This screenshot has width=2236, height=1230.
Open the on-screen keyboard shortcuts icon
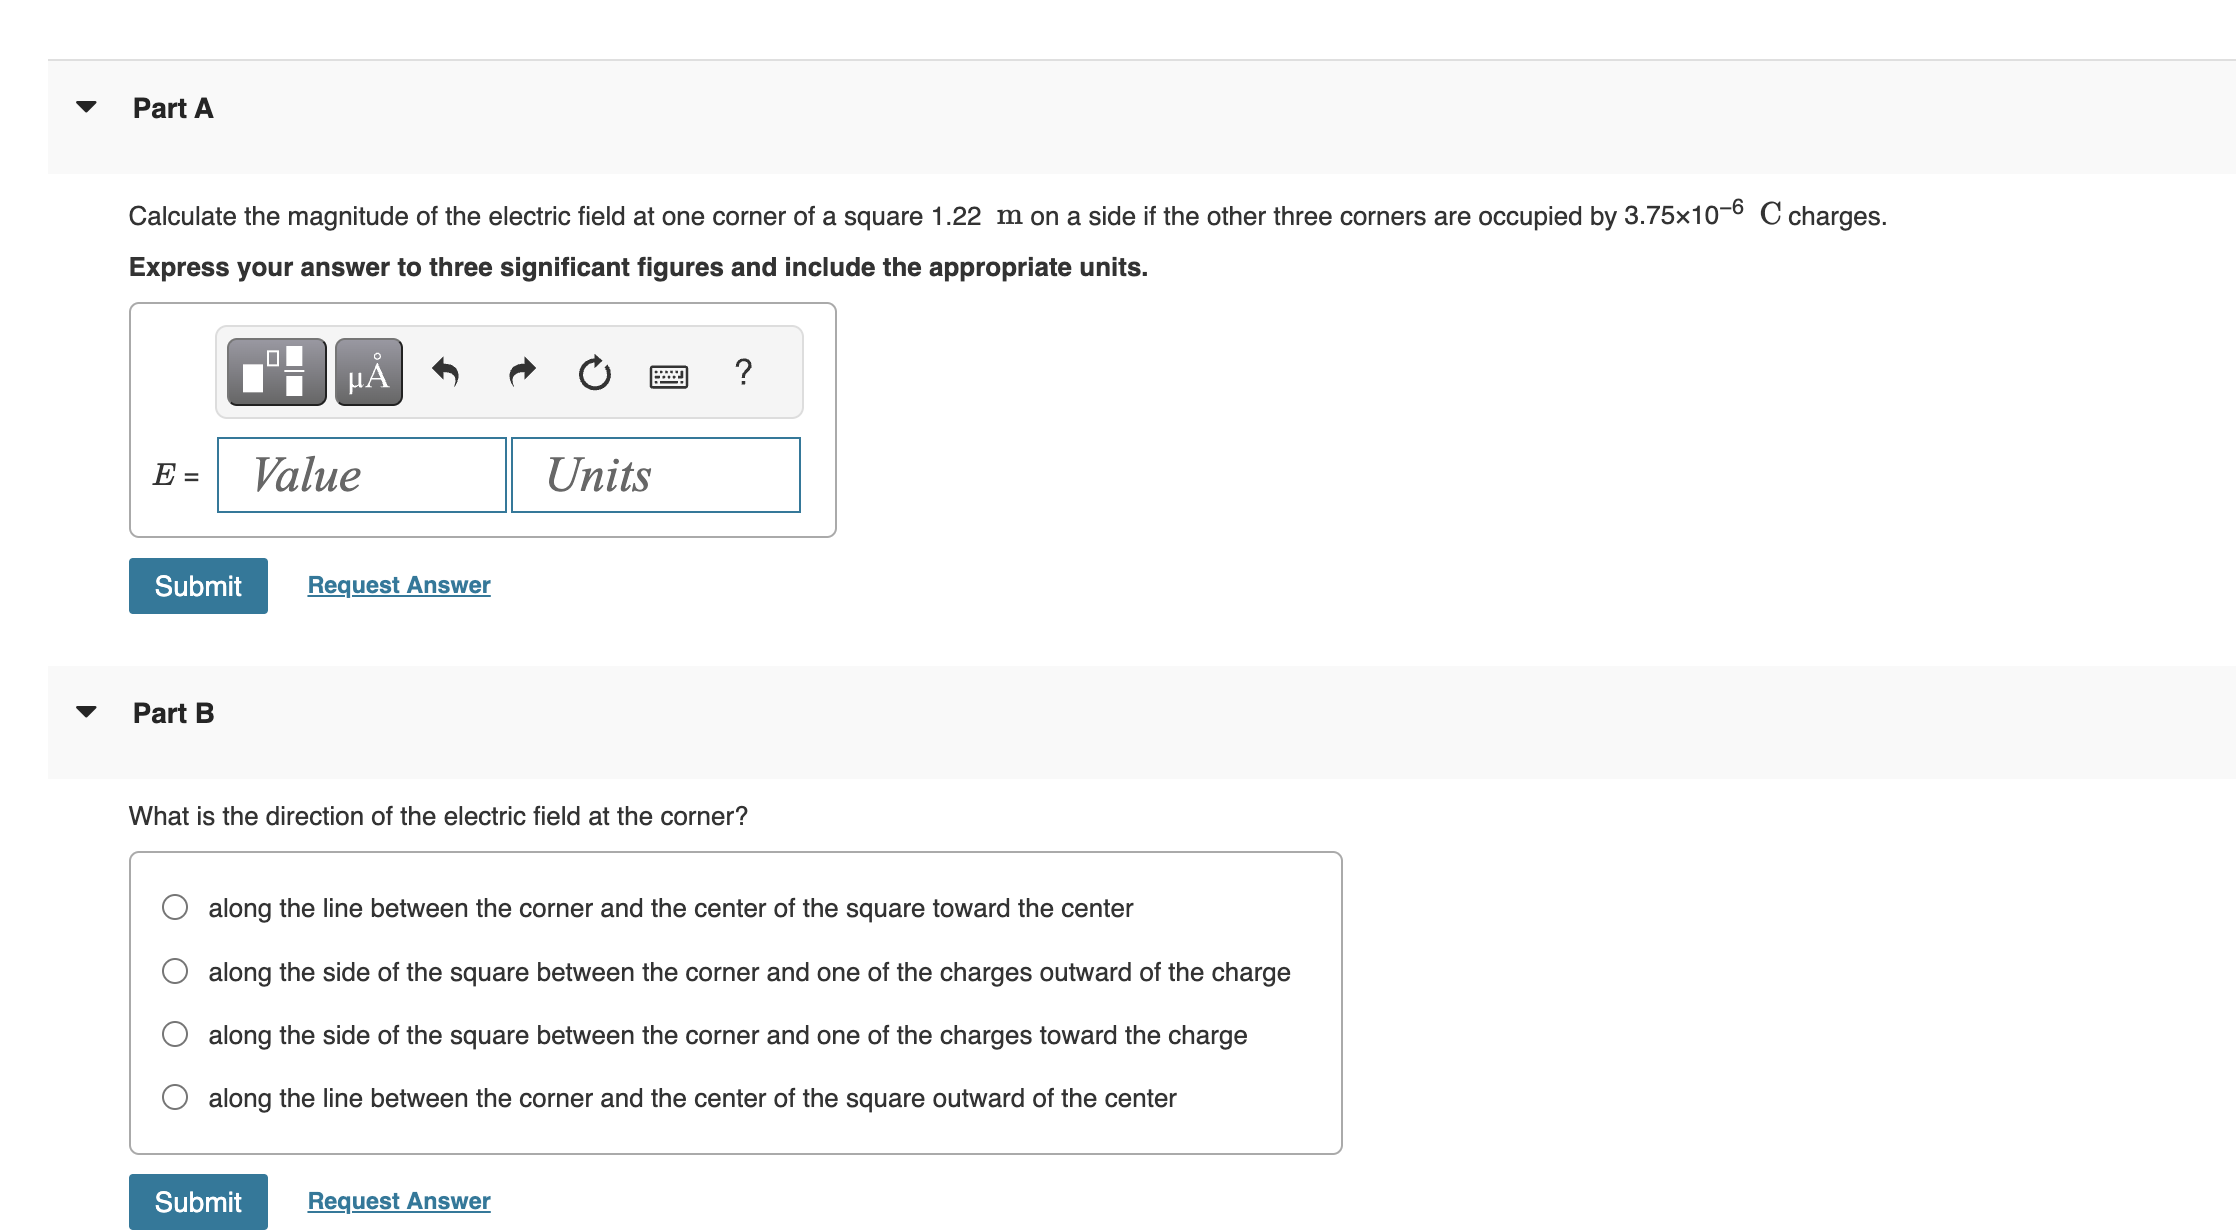[x=668, y=374]
